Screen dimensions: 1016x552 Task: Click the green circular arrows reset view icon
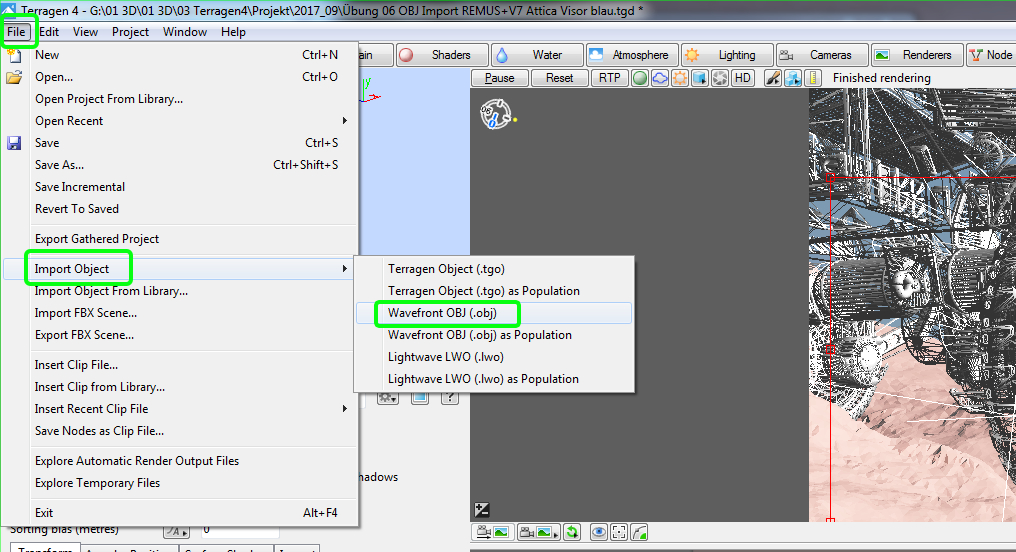[572, 533]
